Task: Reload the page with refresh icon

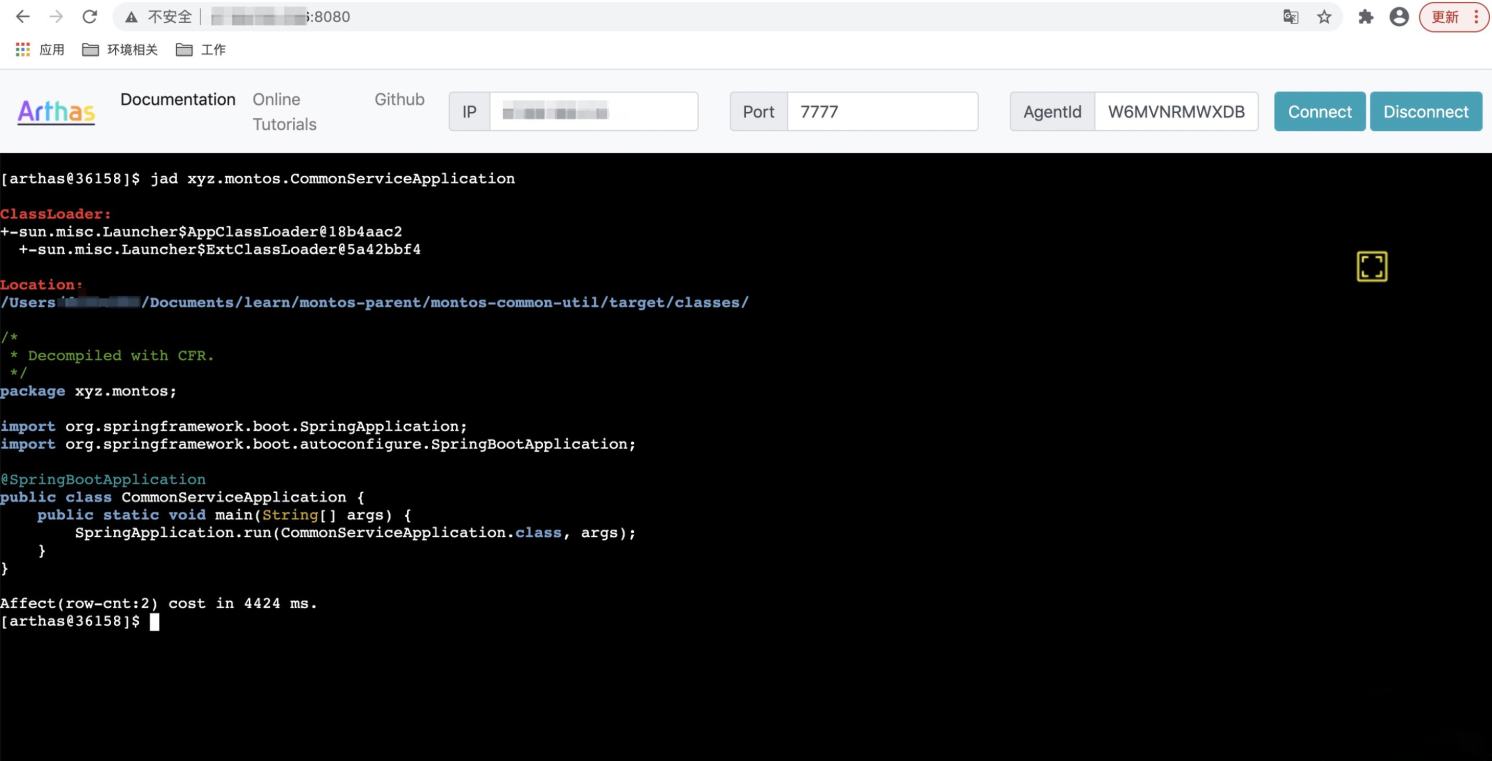Action: point(89,17)
